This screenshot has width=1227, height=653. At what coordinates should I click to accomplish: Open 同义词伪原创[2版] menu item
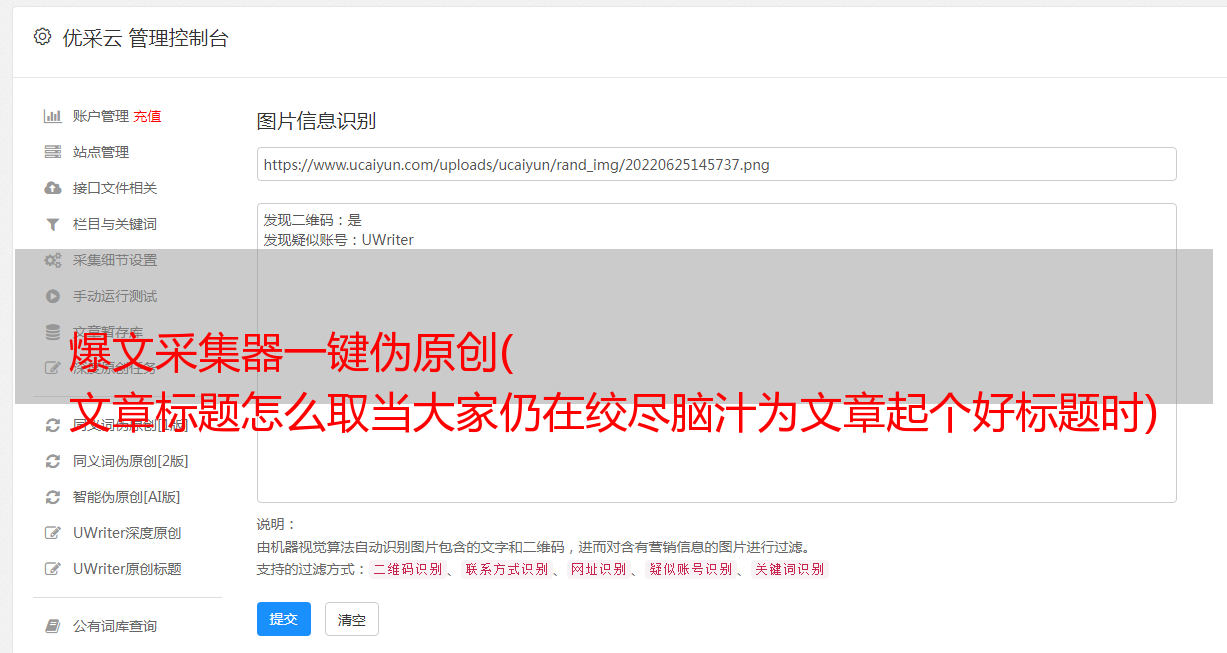pos(130,461)
